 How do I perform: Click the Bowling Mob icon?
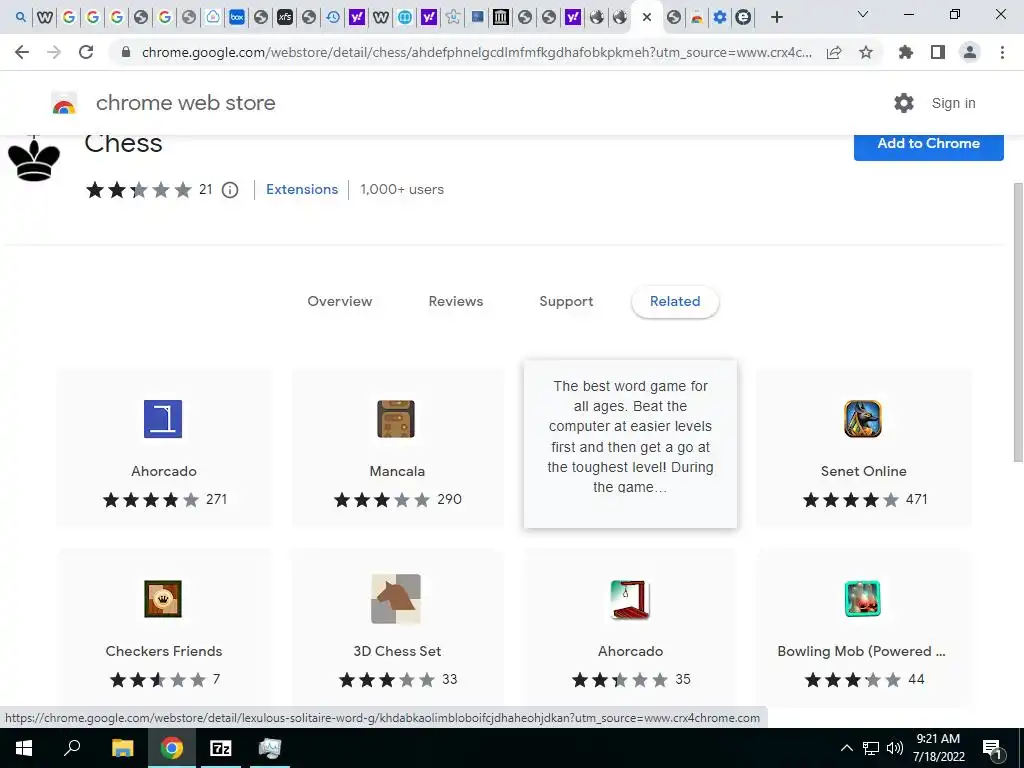coord(863,599)
